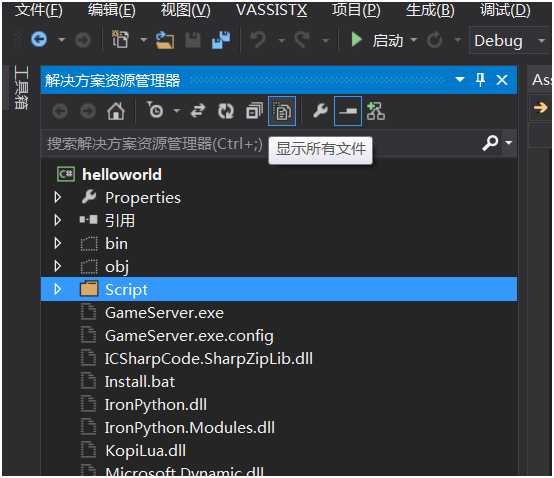Click the orange arrow icon in right panel

point(541,107)
